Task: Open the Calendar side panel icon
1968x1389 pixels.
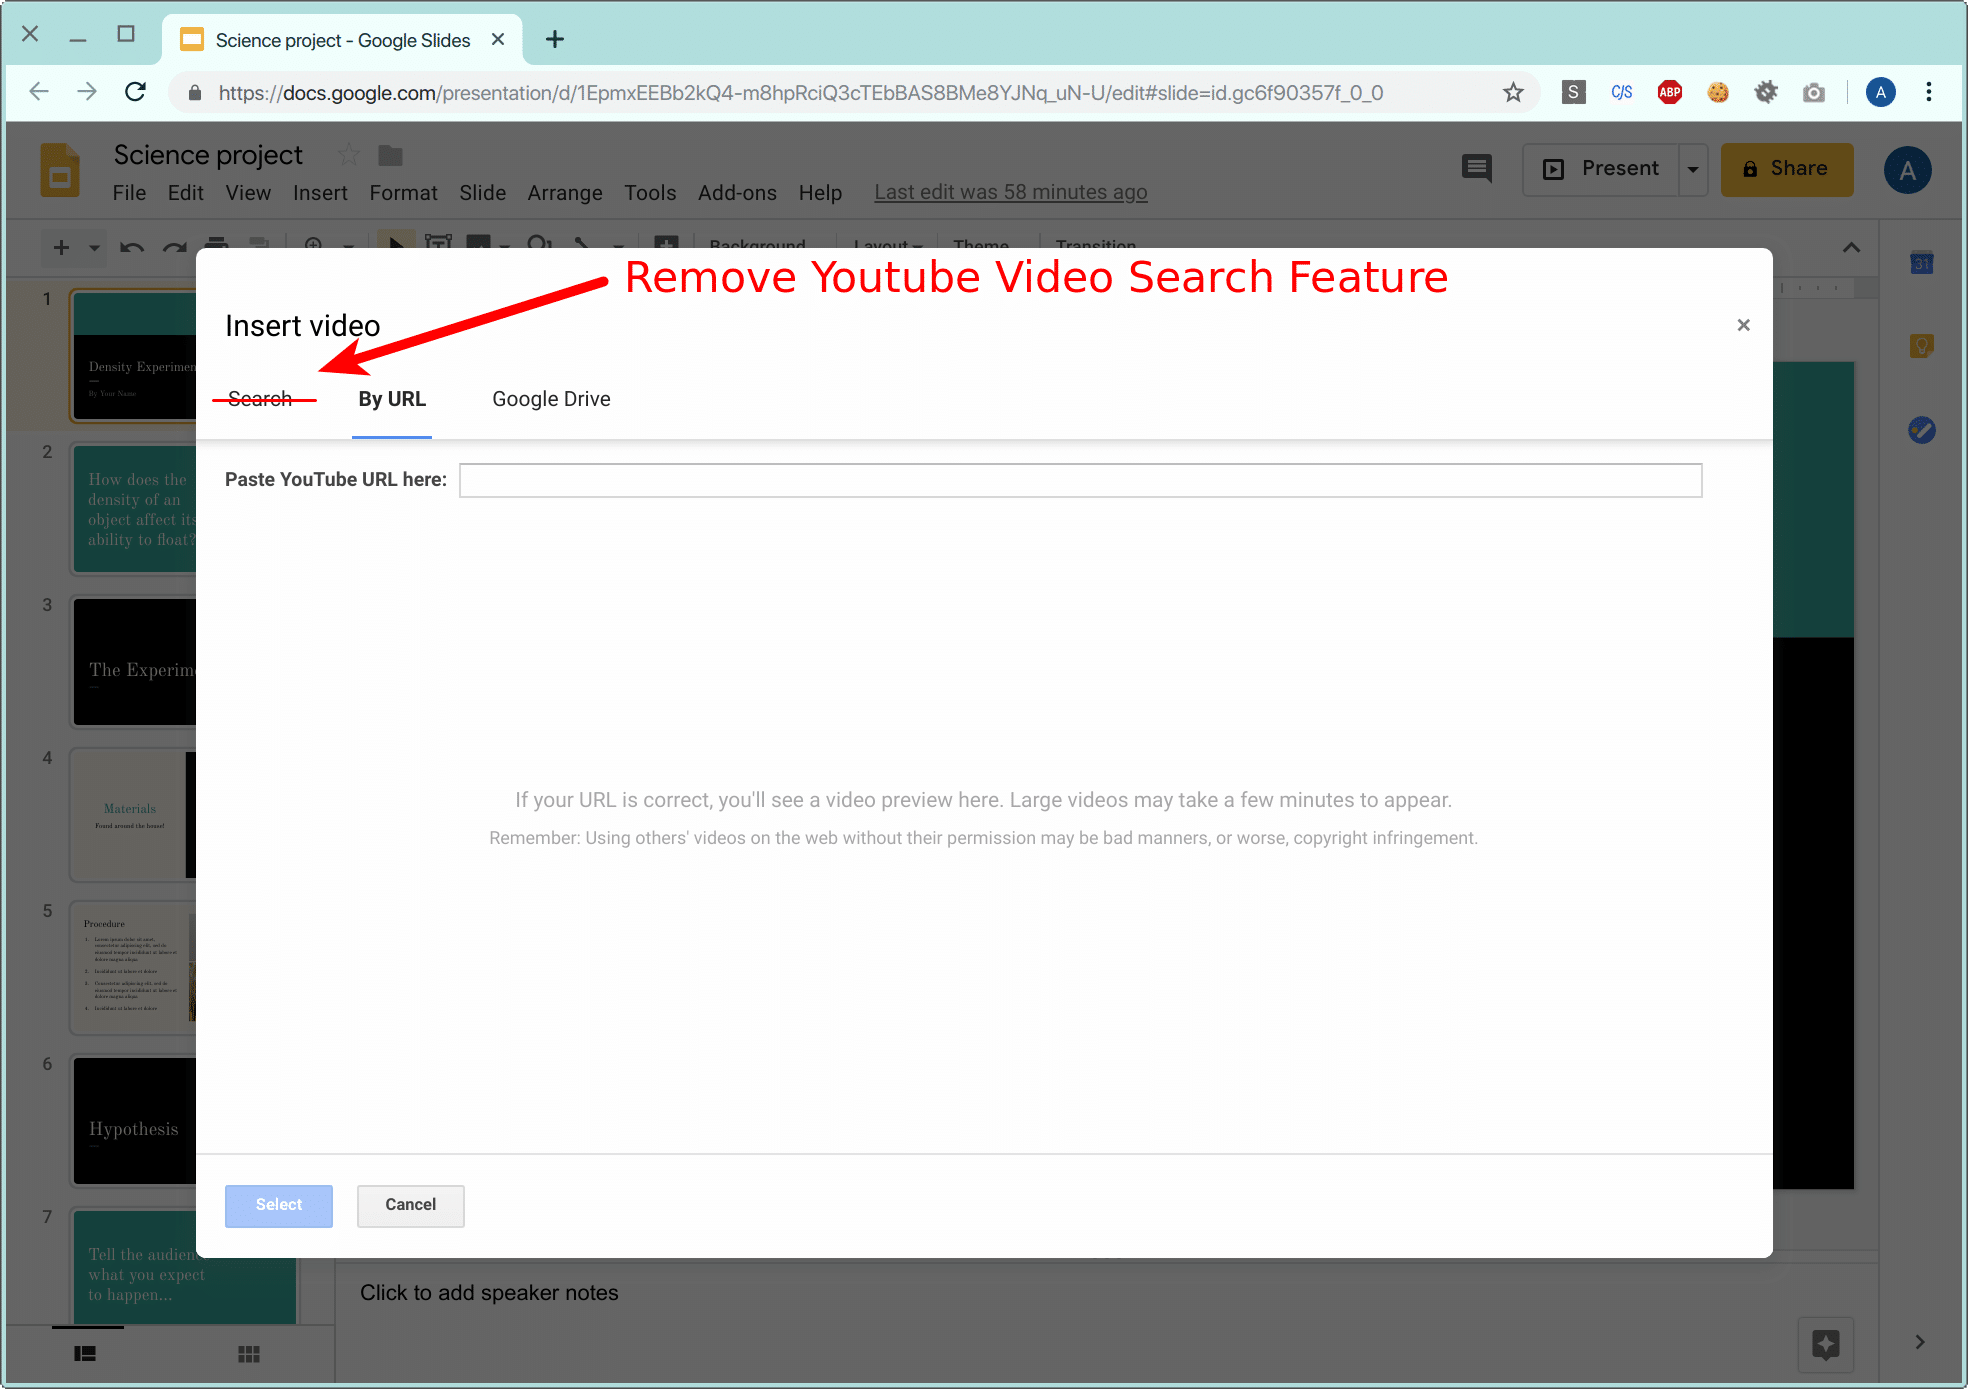Action: [1921, 263]
